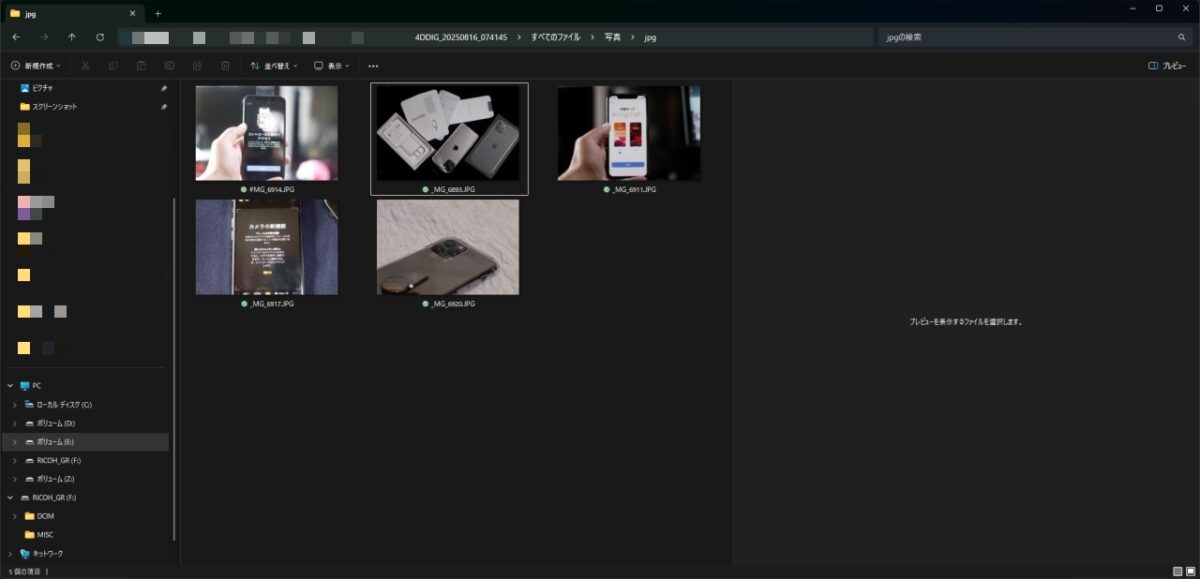Expand ボリューム (Z:) chevron

[x=14, y=479]
